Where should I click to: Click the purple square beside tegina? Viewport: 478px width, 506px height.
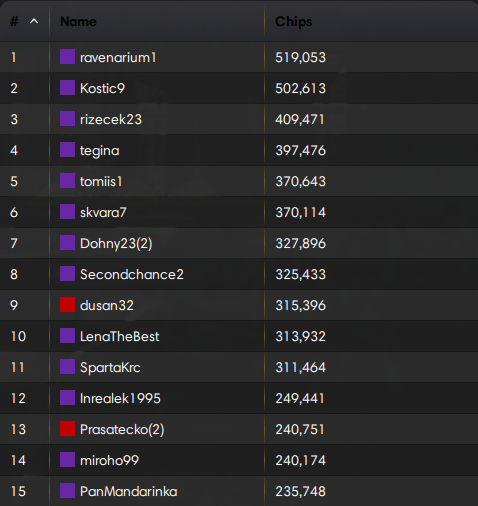(x=67, y=150)
